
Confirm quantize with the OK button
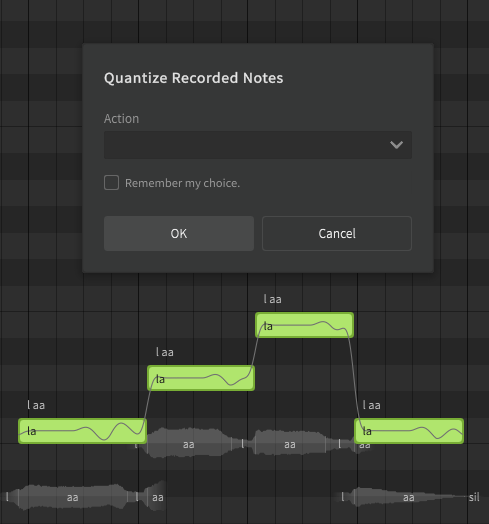click(x=179, y=233)
